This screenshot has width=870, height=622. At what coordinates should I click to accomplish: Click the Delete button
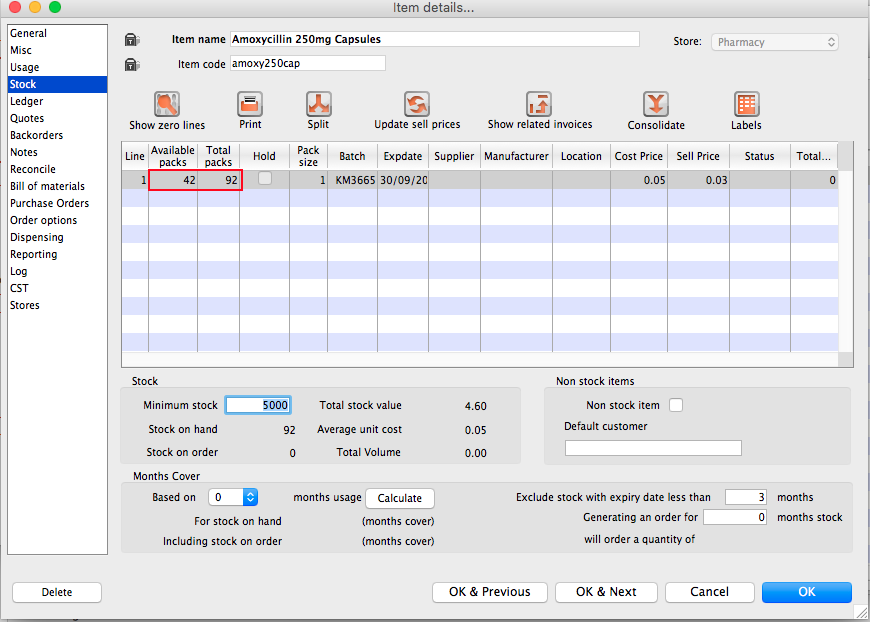pyautogui.click(x=57, y=592)
